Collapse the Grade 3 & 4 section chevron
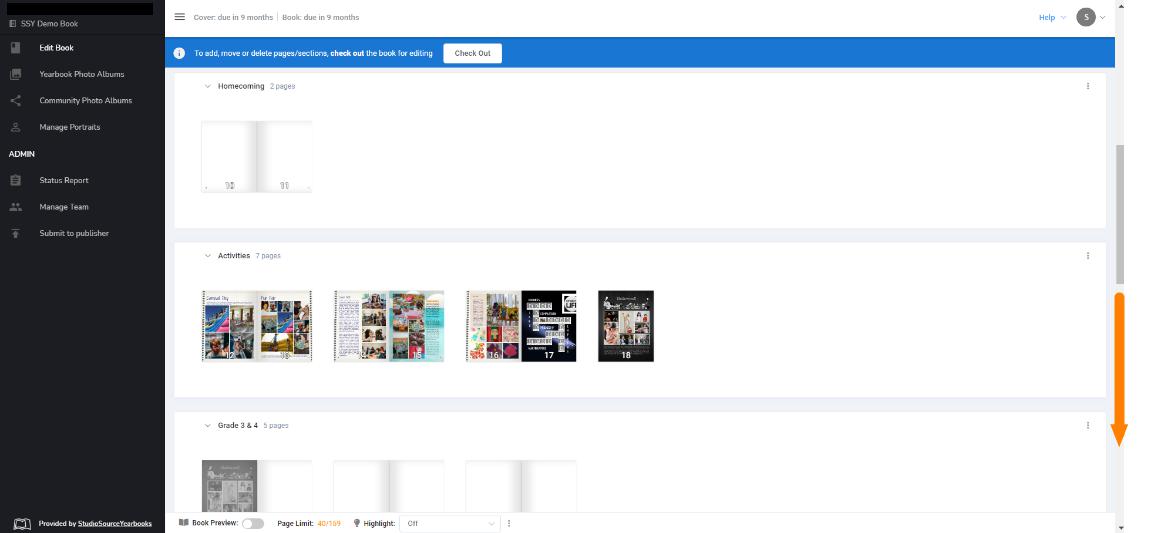This screenshot has height=533, width=1150. tap(208, 425)
